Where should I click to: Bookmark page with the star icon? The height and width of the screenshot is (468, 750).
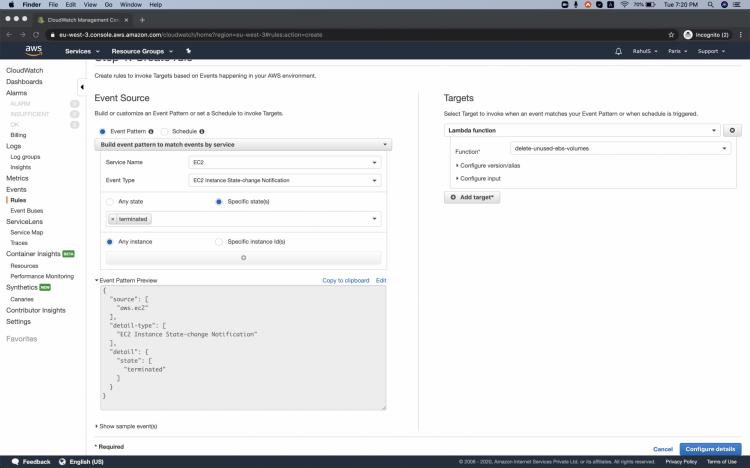pyautogui.click(x=671, y=34)
